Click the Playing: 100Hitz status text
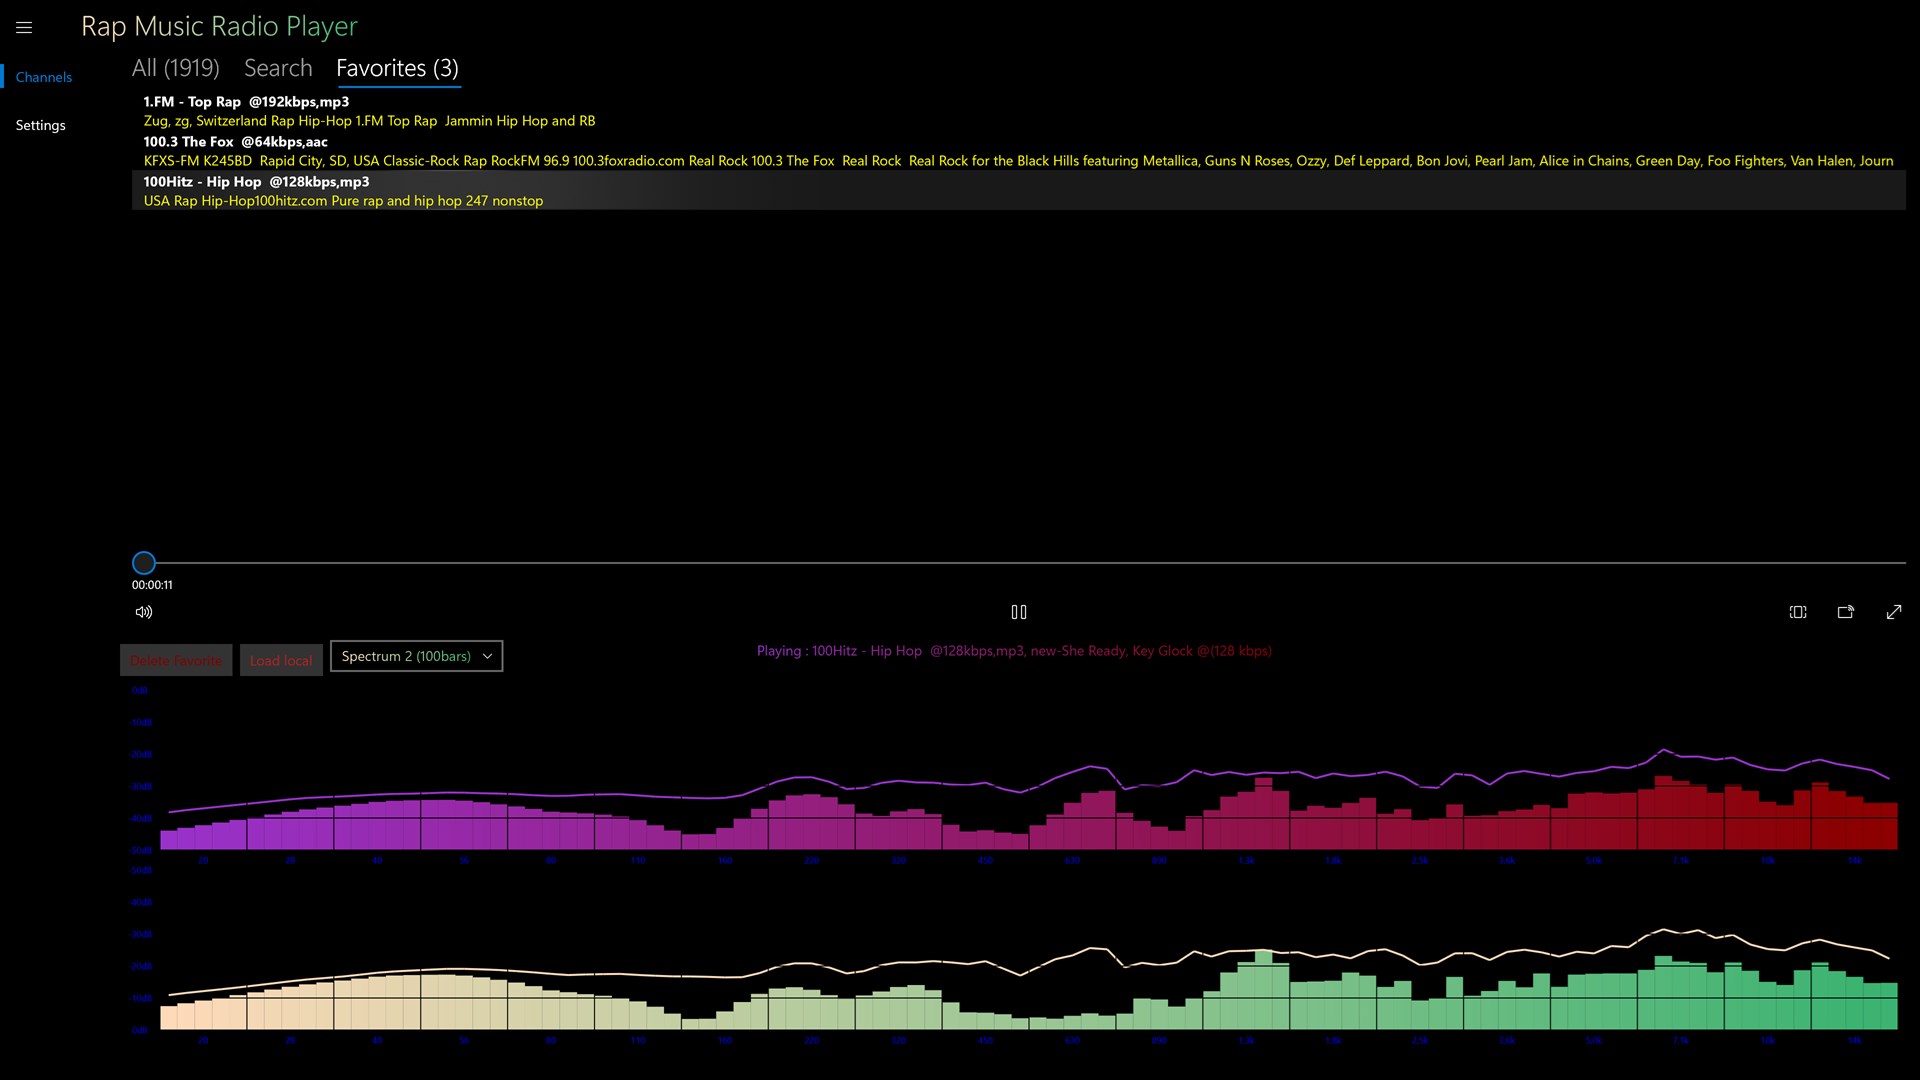The height and width of the screenshot is (1080, 1920). pos(1014,651)
